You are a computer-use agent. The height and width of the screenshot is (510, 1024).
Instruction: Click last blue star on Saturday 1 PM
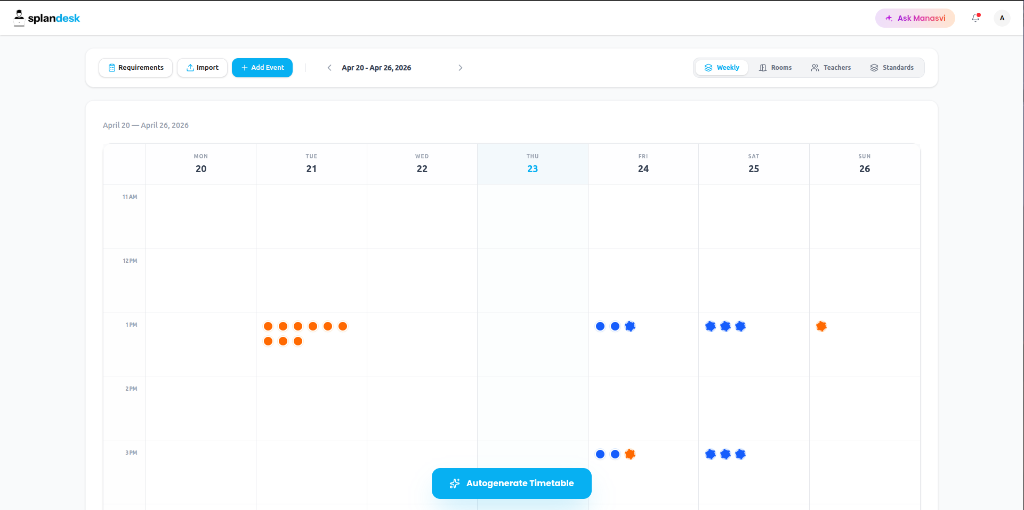740,326
